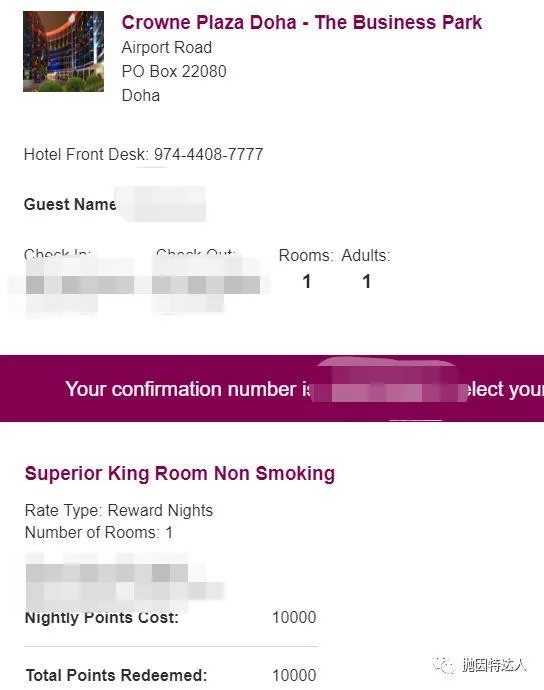Screen dimensions: 544x690
Task: Click the Total Points Redeemed value 10000
Action: (x=294, y=675)
